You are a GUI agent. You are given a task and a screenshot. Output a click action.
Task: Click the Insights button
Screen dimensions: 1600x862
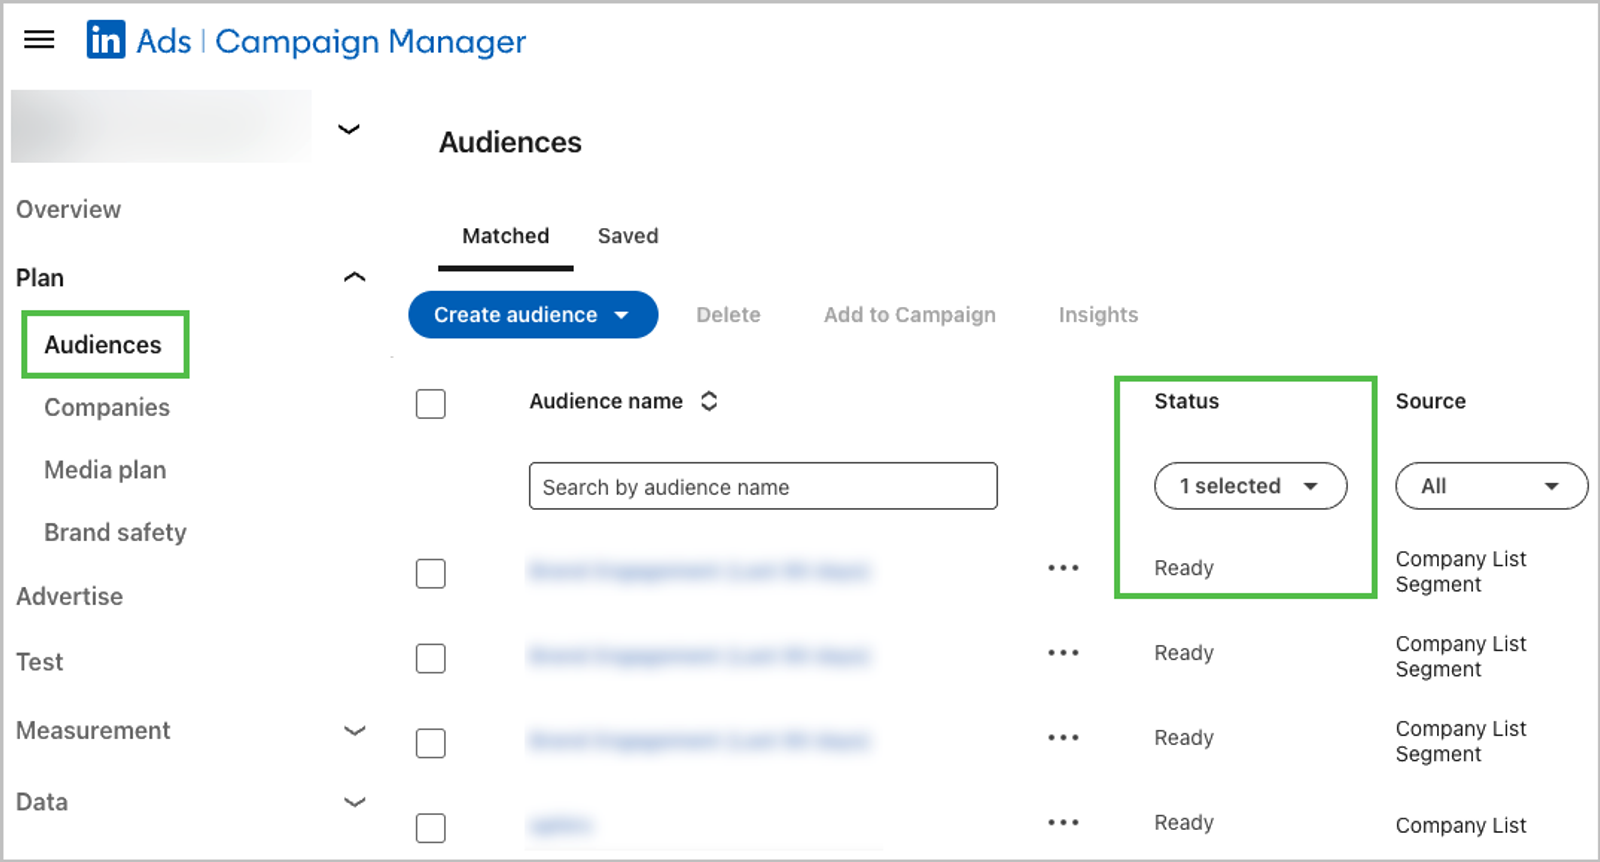pyautogui.click(x=1098, y=315)
